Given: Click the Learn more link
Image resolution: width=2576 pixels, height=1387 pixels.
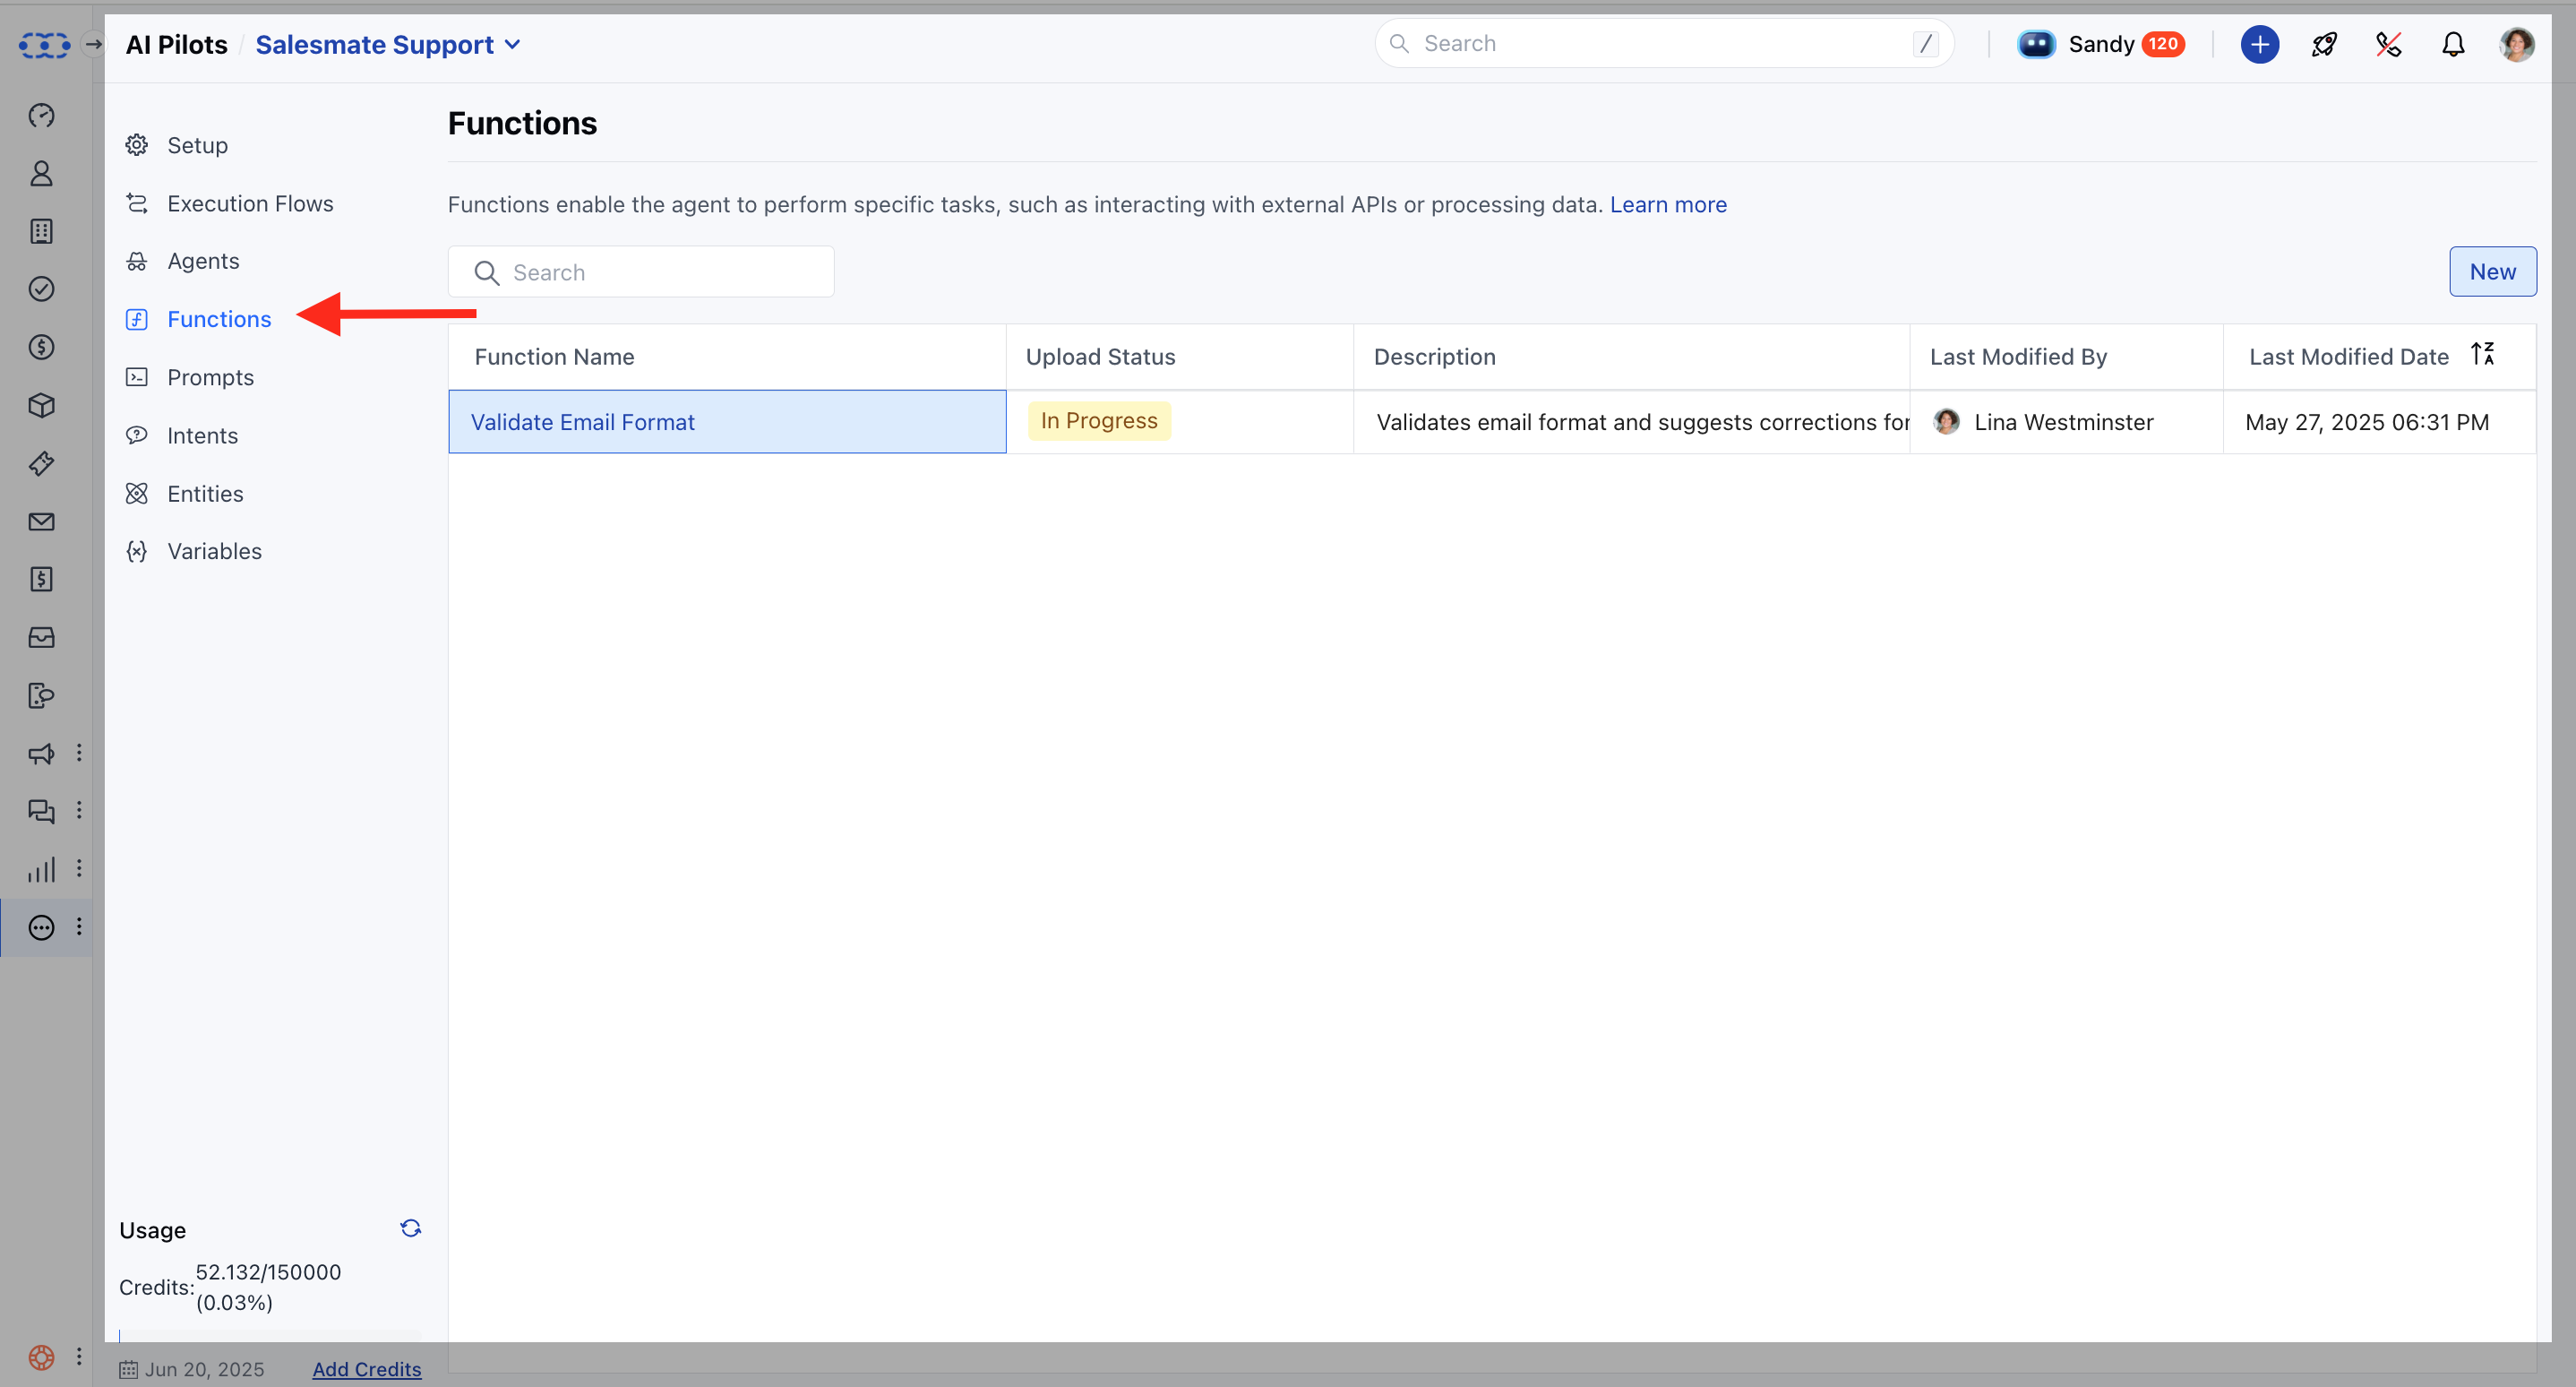Looking at the screenshot, I should [1668, 204].
